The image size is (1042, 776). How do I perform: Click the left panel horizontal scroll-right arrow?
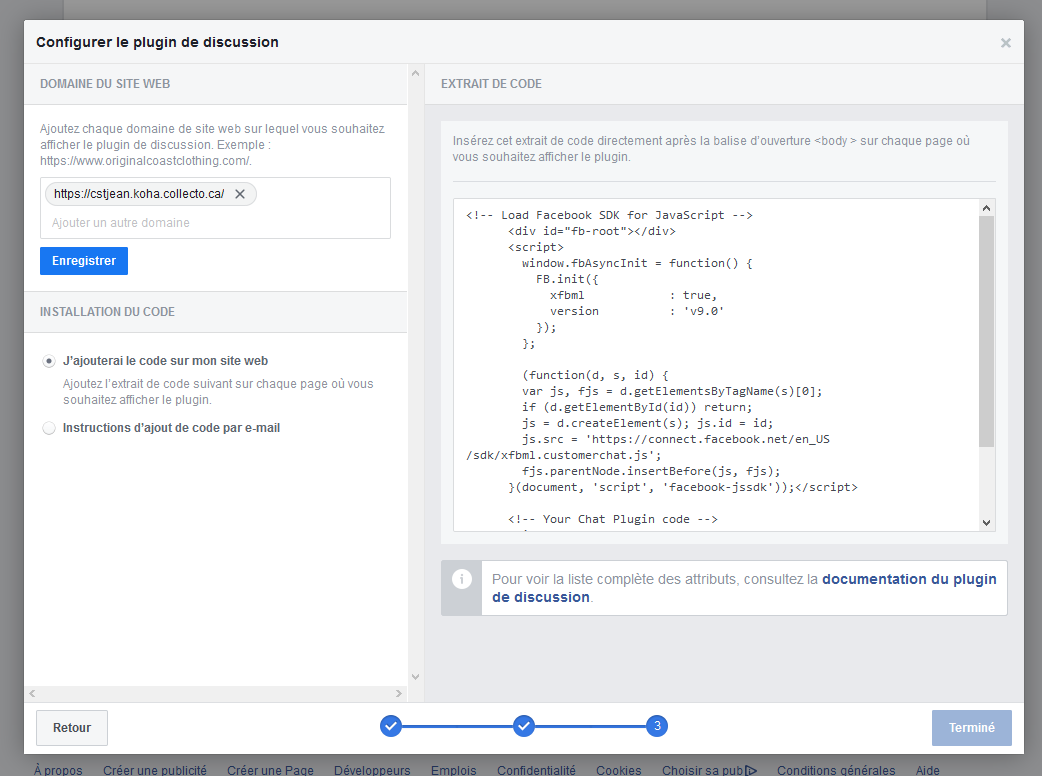point(399,693)
